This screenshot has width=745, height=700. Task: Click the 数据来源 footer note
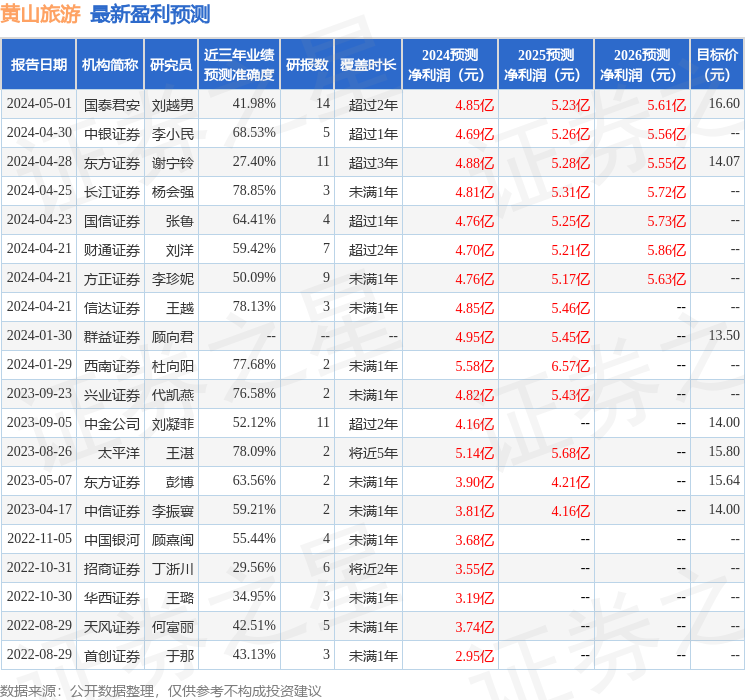pos(161,690)
